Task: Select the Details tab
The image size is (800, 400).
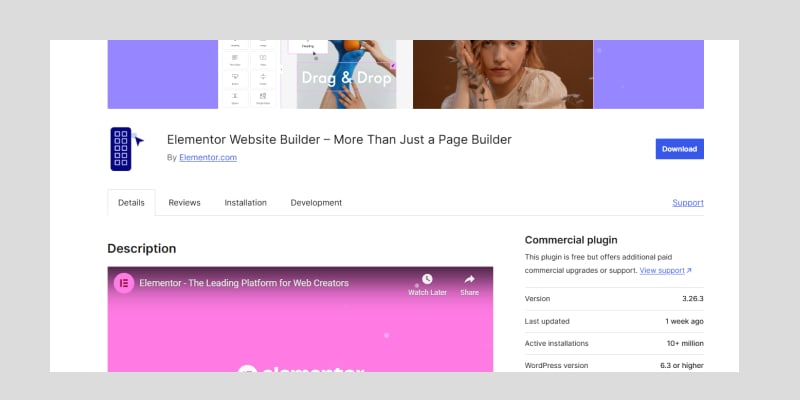Action: point(131,203)
